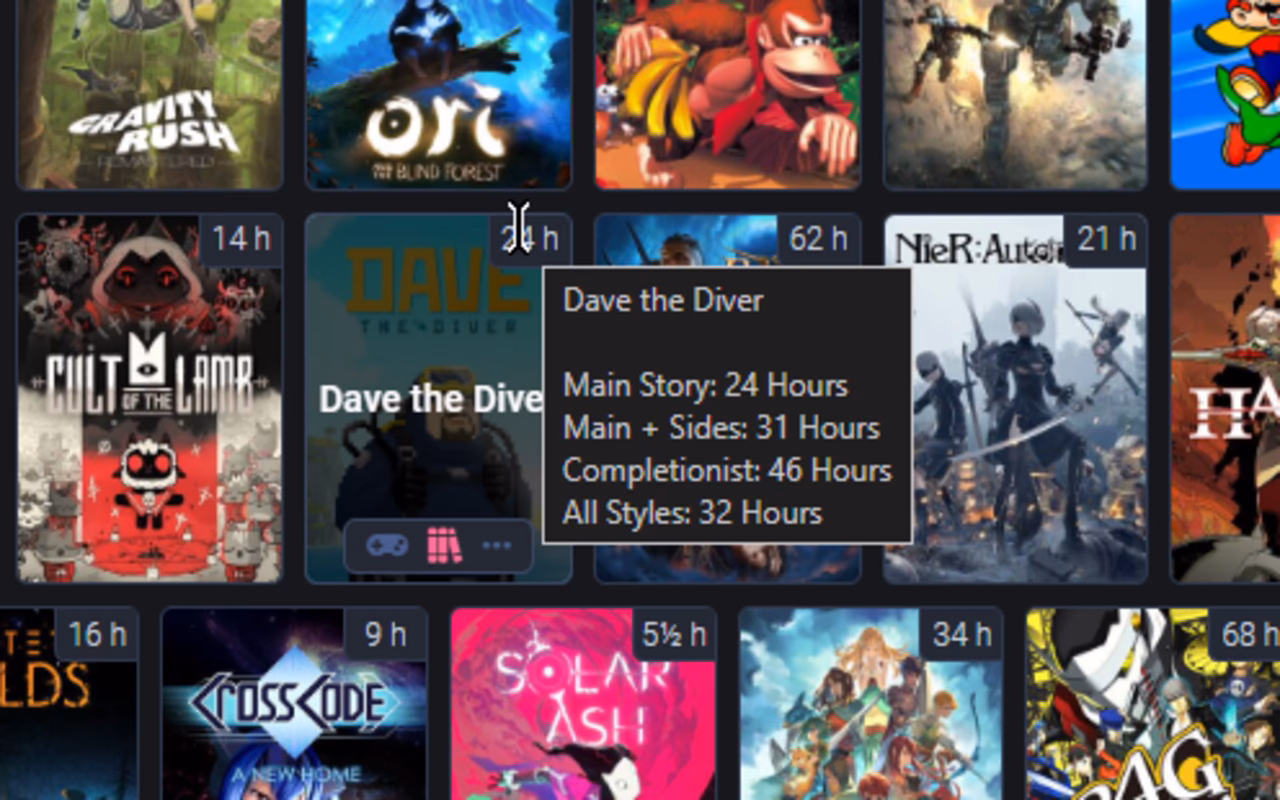
Task: Click 'Main + Sides: 31 Hours' in the tooltip
Action: (721, 428)
